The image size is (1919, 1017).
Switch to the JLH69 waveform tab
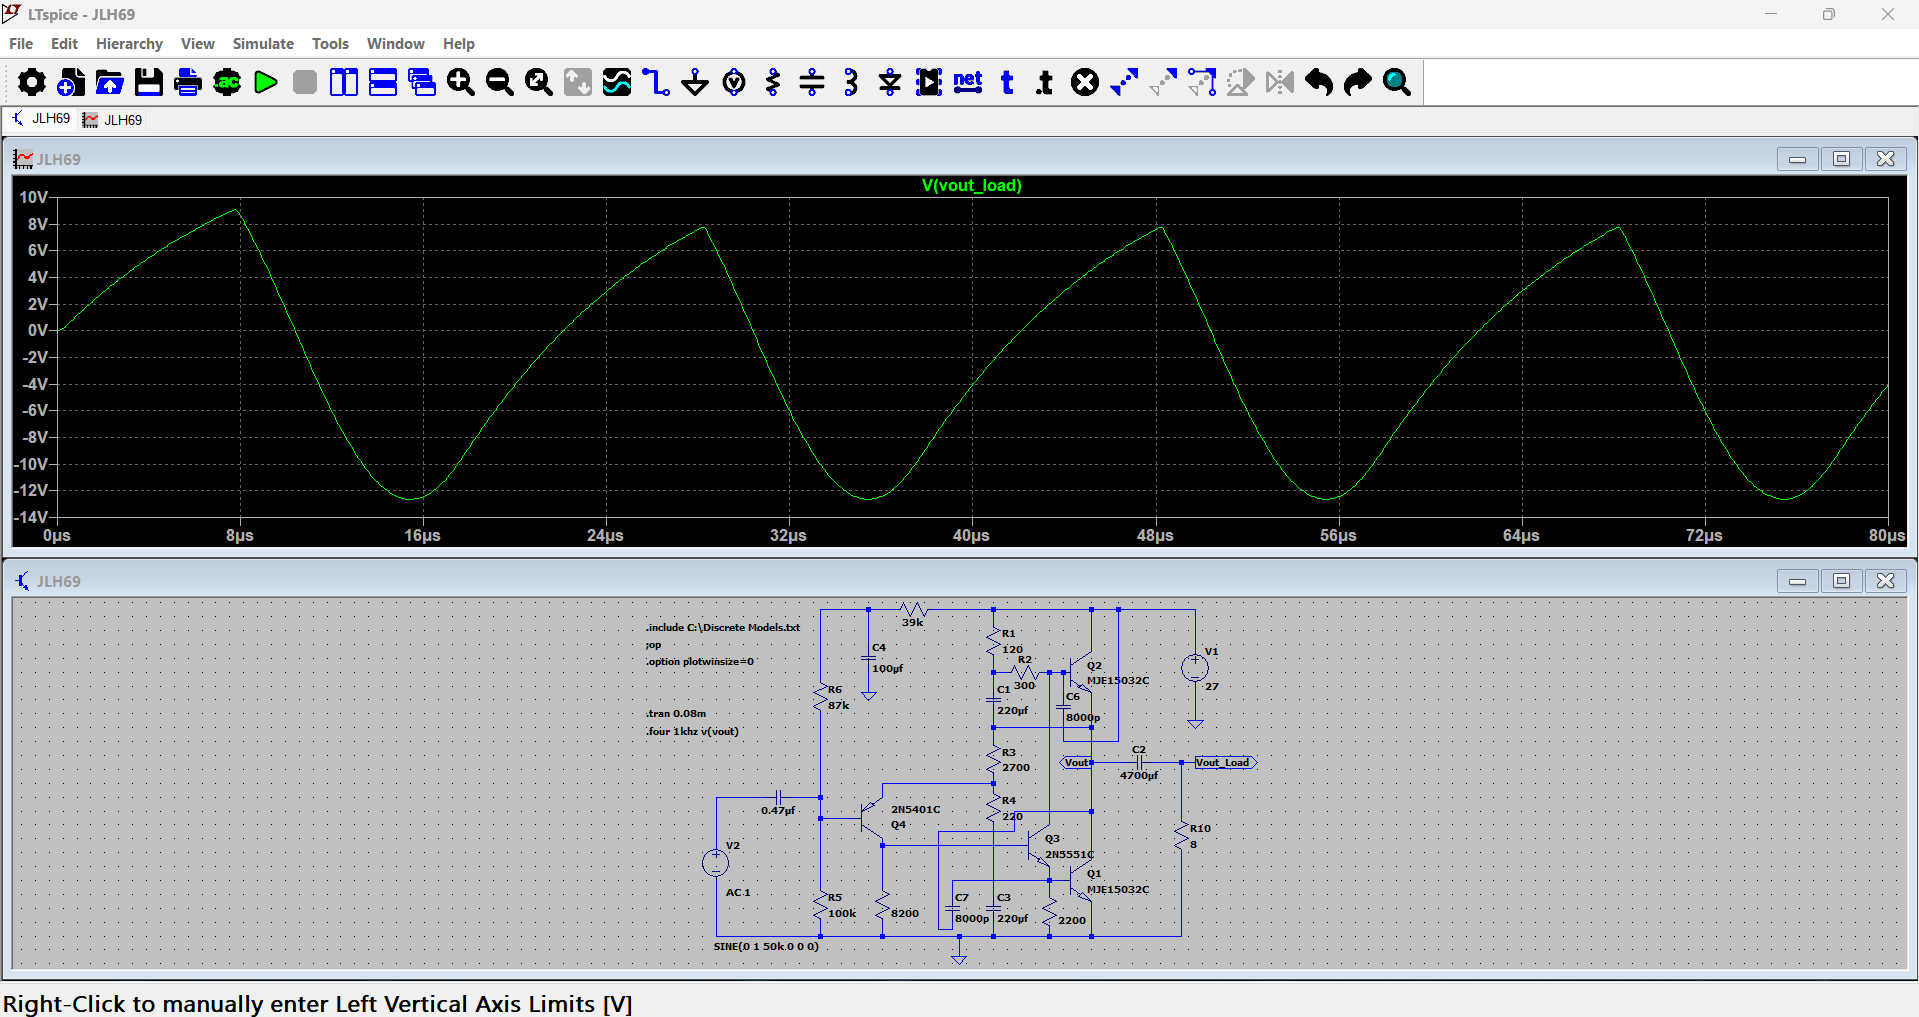point(112,120)
